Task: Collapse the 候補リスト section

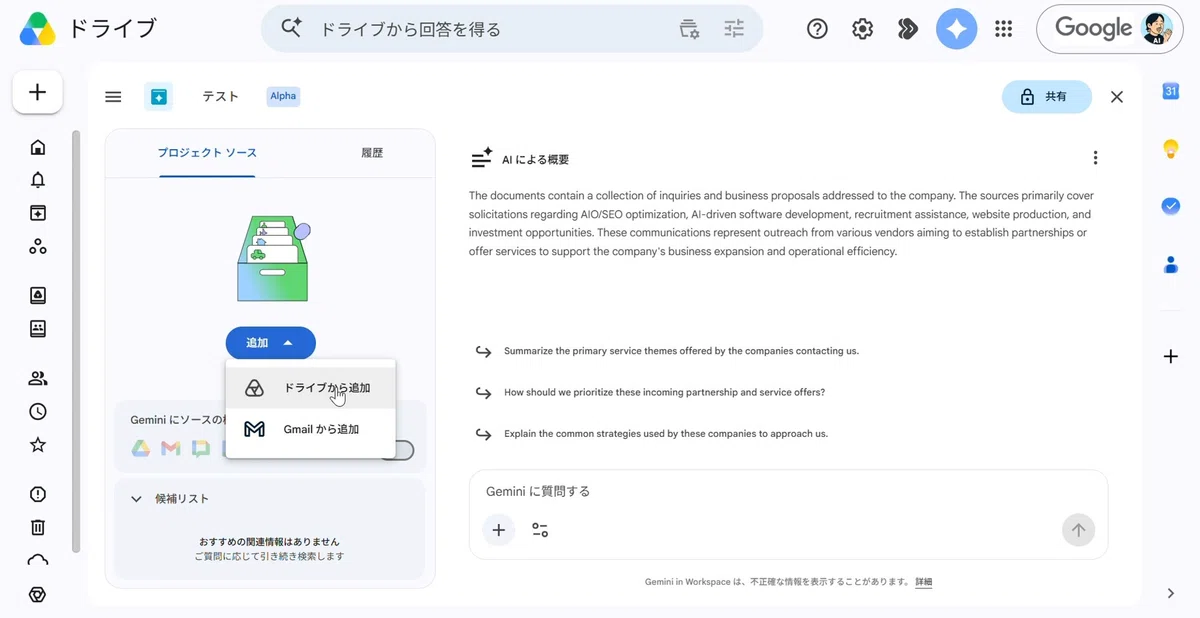Action: 136,499
